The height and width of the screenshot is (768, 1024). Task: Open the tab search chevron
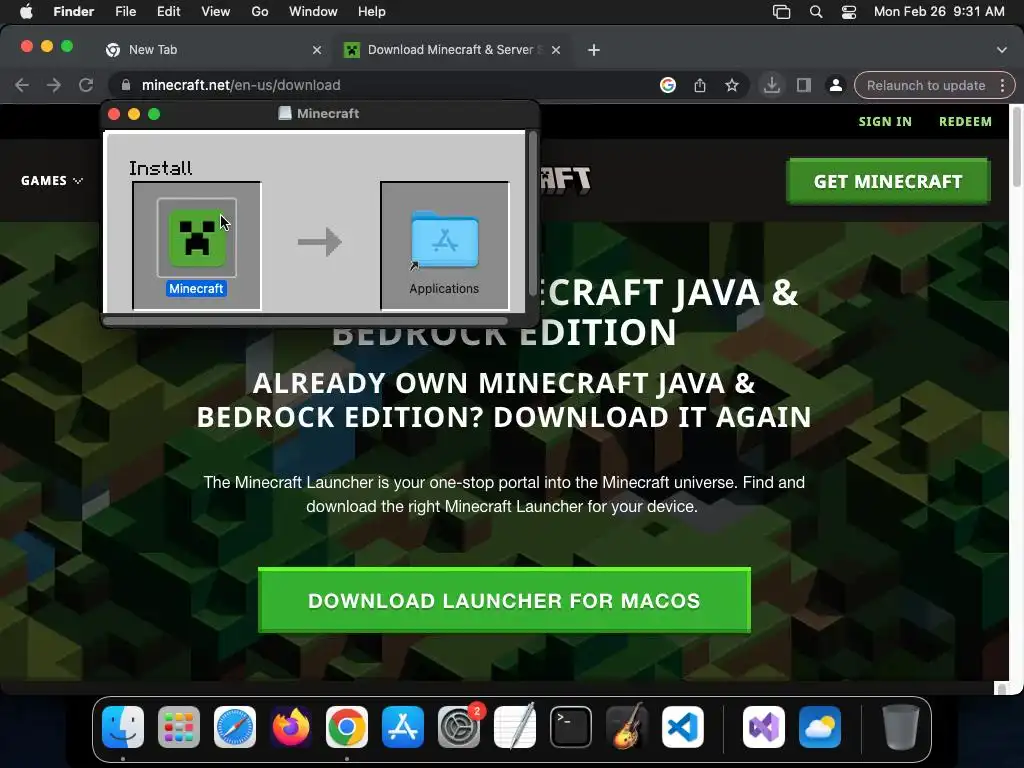click(x=1001, y=50)
